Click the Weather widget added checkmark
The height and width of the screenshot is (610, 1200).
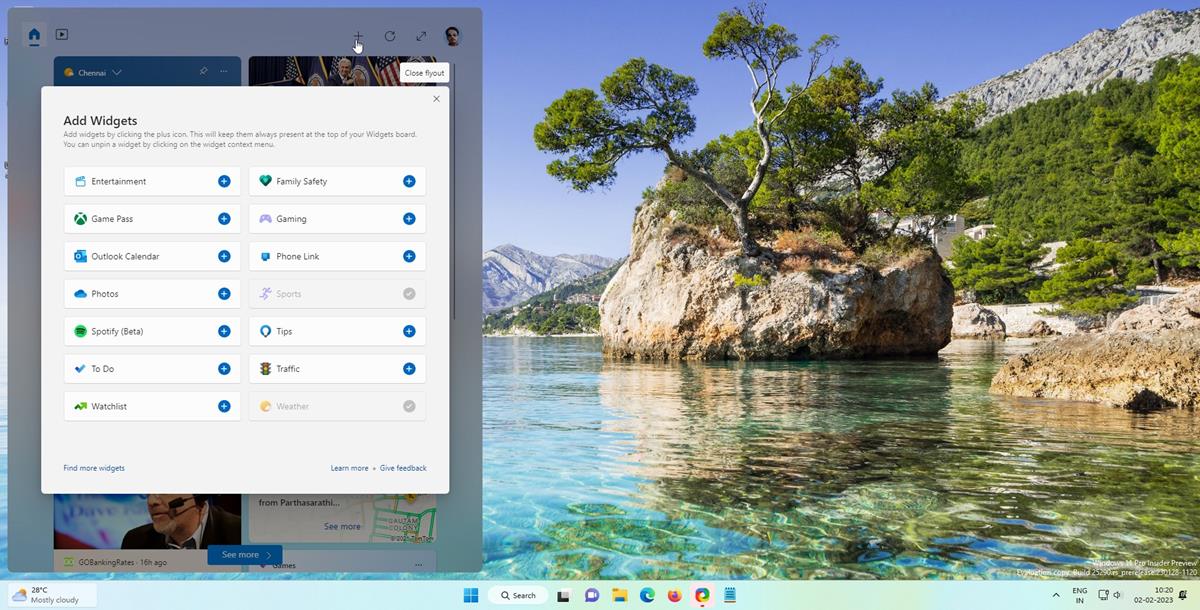coord(409,406)
